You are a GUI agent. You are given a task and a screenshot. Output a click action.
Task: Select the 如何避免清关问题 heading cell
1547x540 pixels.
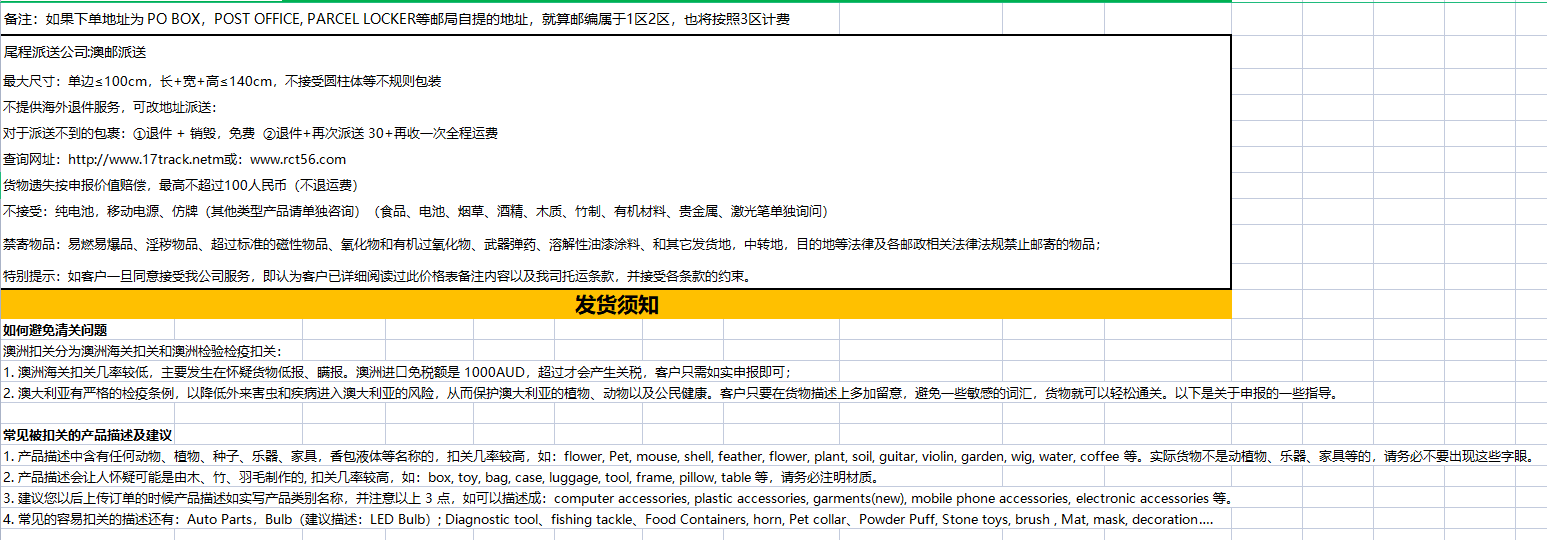(x=55, y=330)
